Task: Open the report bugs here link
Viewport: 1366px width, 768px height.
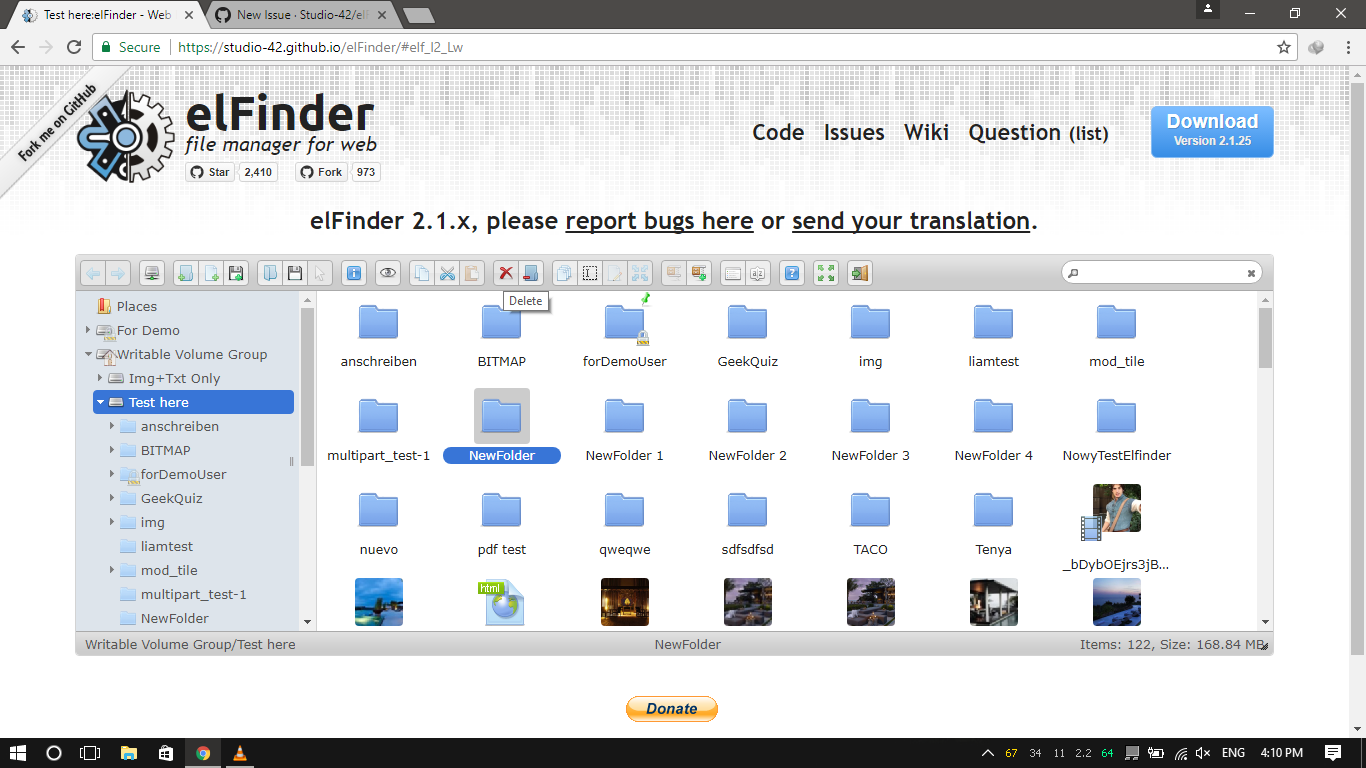Action: click(659, 221)
